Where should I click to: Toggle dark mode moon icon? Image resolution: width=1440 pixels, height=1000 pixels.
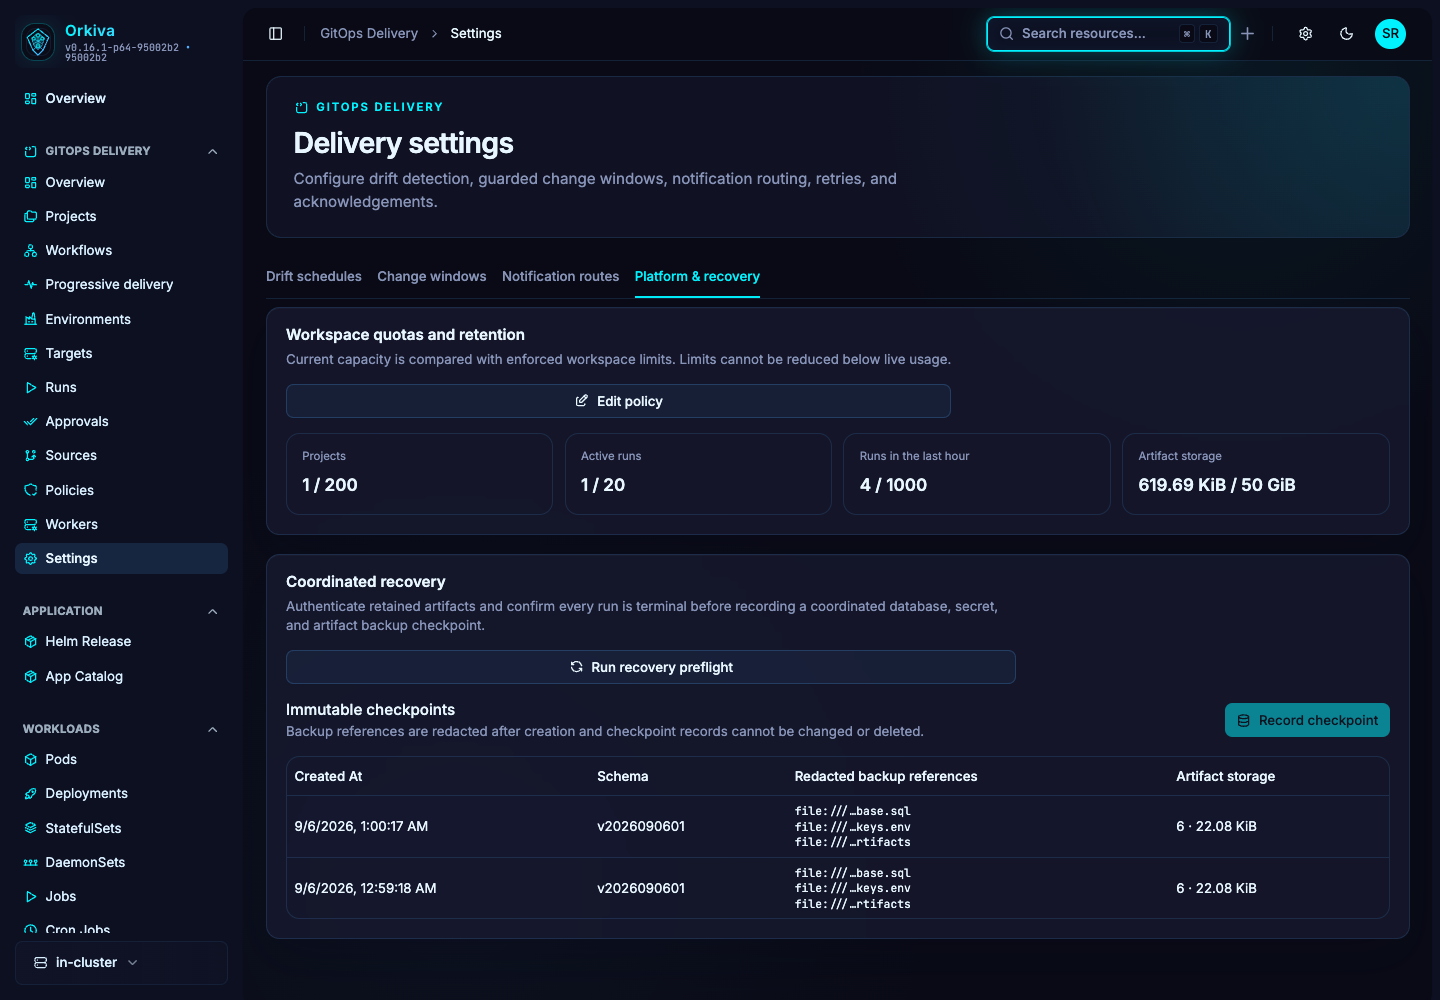click(x=1347, y=34)
